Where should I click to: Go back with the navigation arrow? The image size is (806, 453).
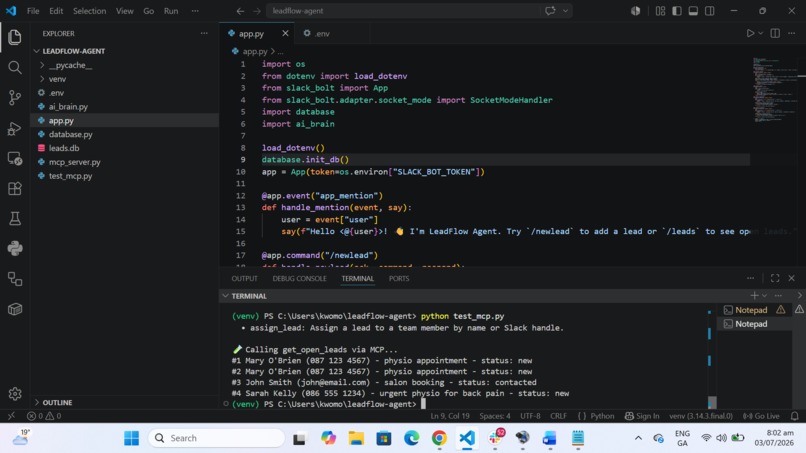click(x=240, y=11)
